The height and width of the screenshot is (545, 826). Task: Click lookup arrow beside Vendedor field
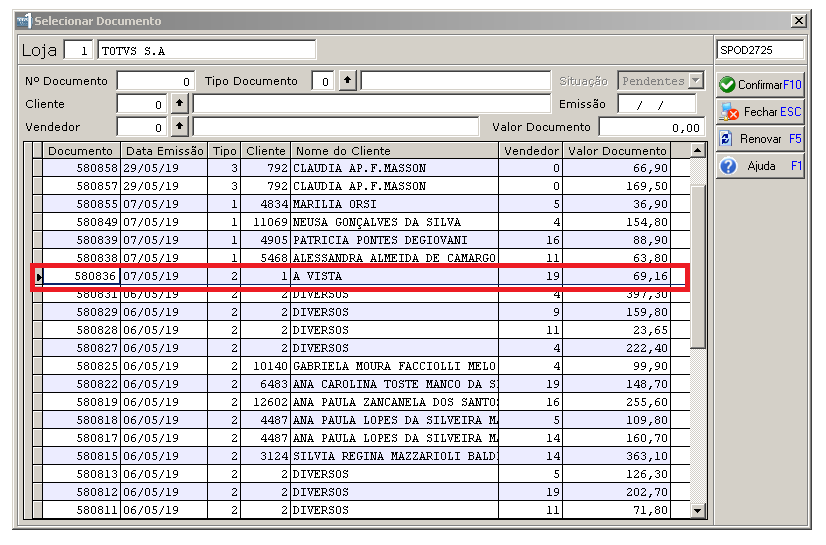click(179, 127)
